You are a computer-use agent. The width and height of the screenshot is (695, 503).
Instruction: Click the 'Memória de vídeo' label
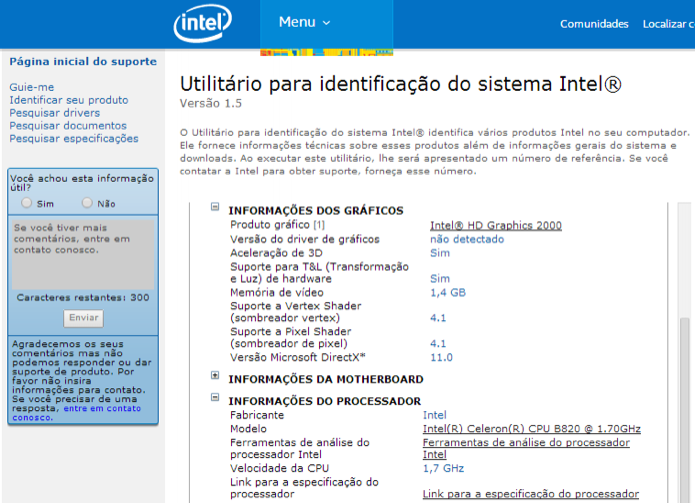[x=277, y=292]
